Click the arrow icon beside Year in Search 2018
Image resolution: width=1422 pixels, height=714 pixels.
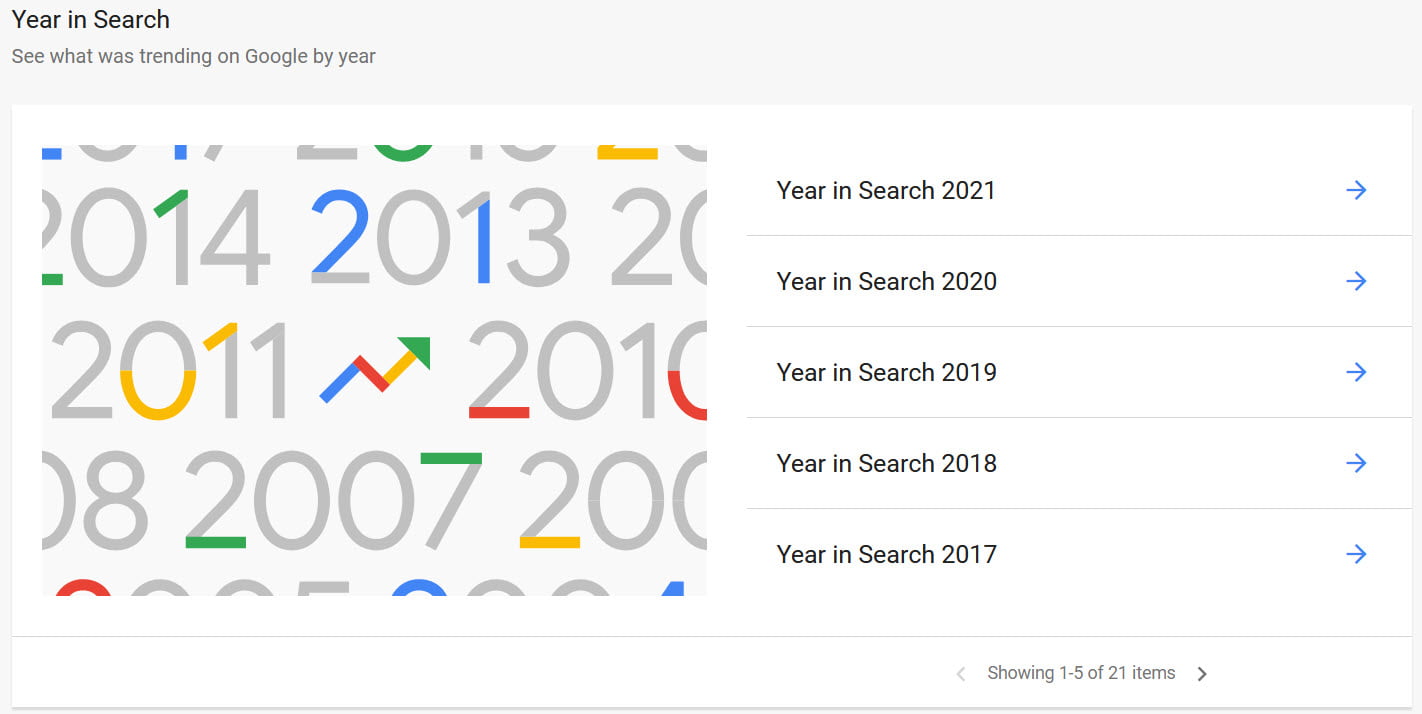point(1356,463)
